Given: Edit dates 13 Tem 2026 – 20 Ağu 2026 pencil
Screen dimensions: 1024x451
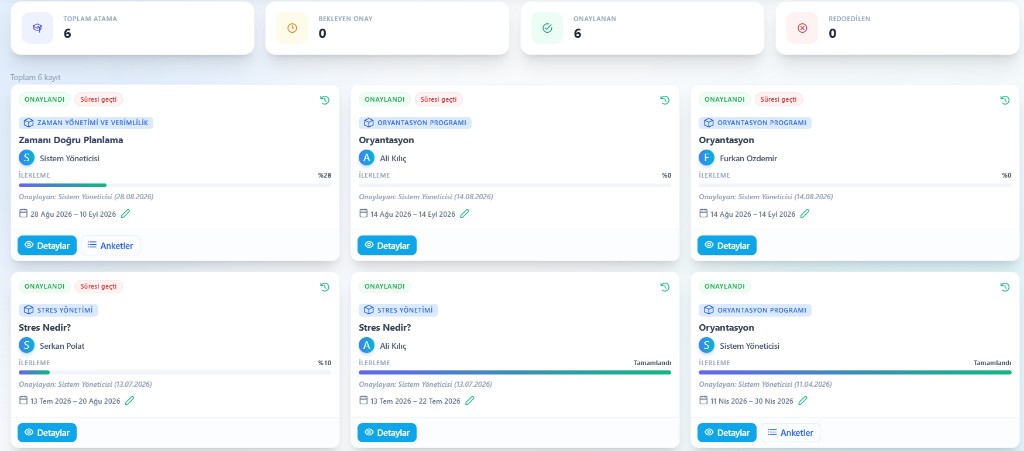Looking at the screenshot, I should [129, 401].
